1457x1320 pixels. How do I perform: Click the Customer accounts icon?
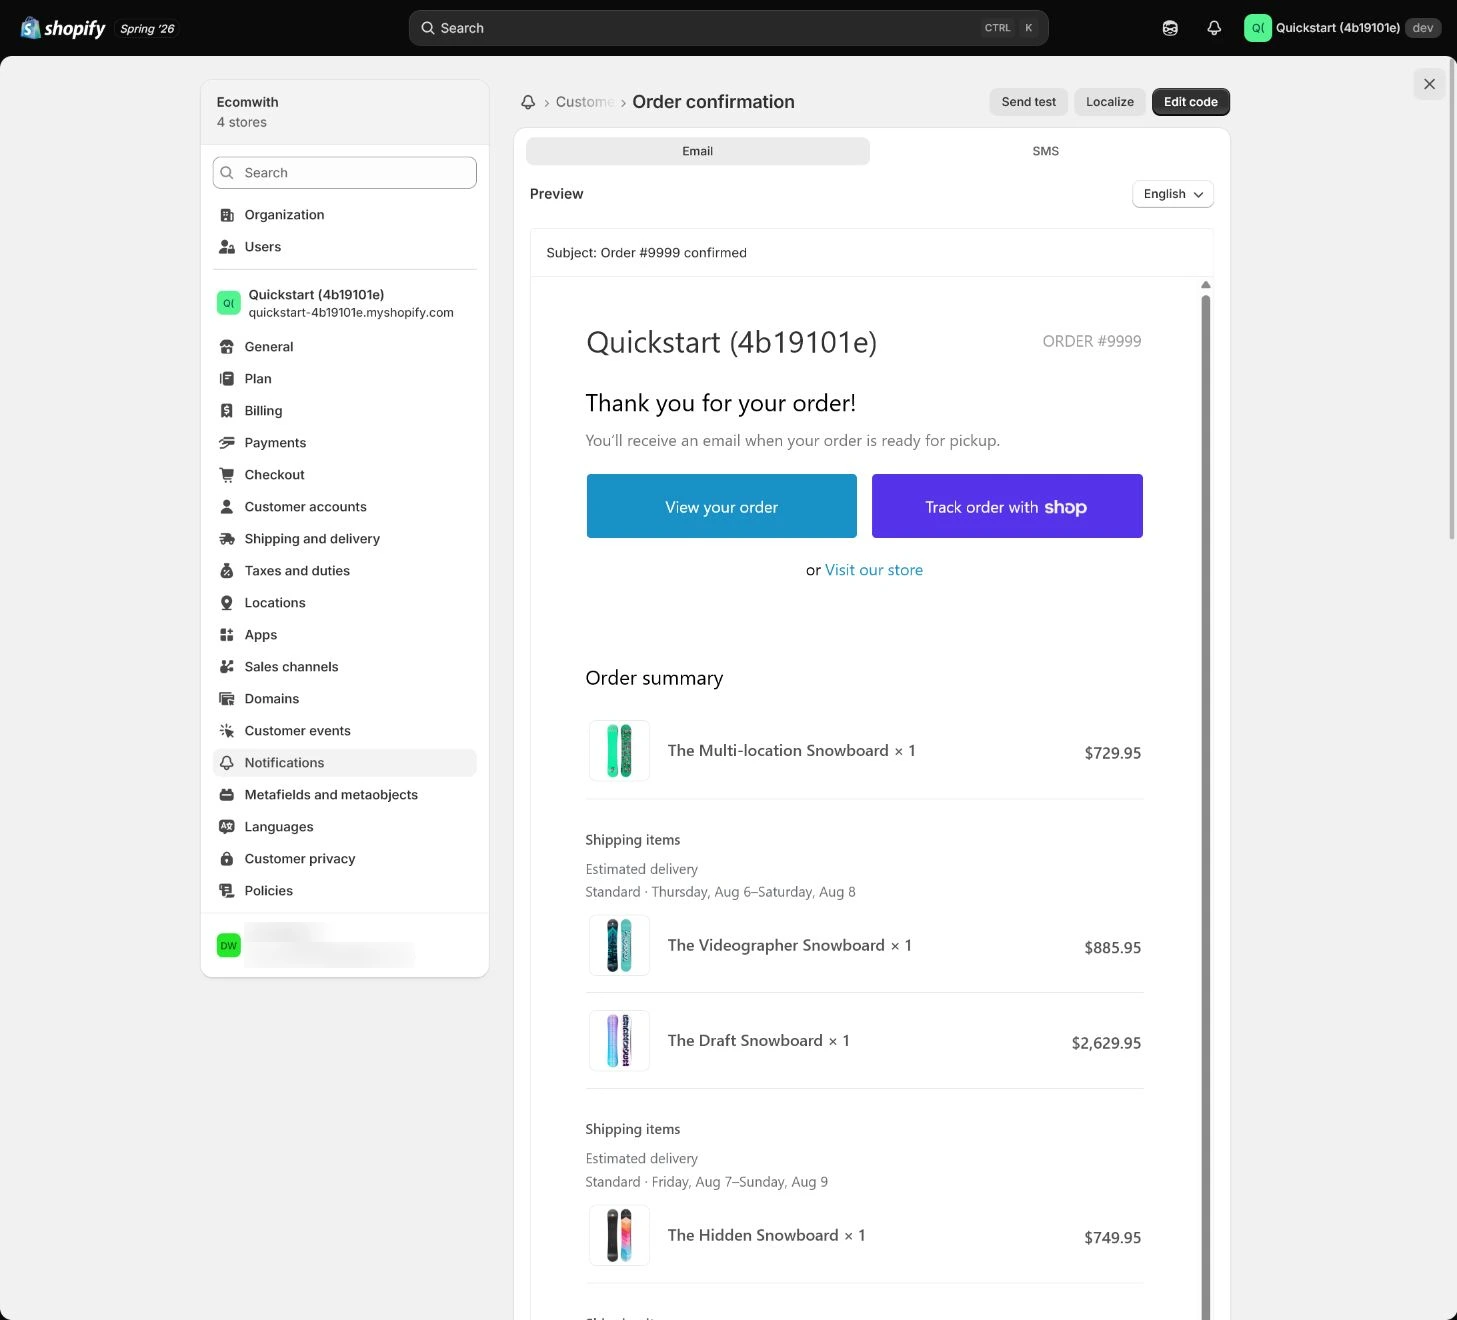tap(227, 507)
